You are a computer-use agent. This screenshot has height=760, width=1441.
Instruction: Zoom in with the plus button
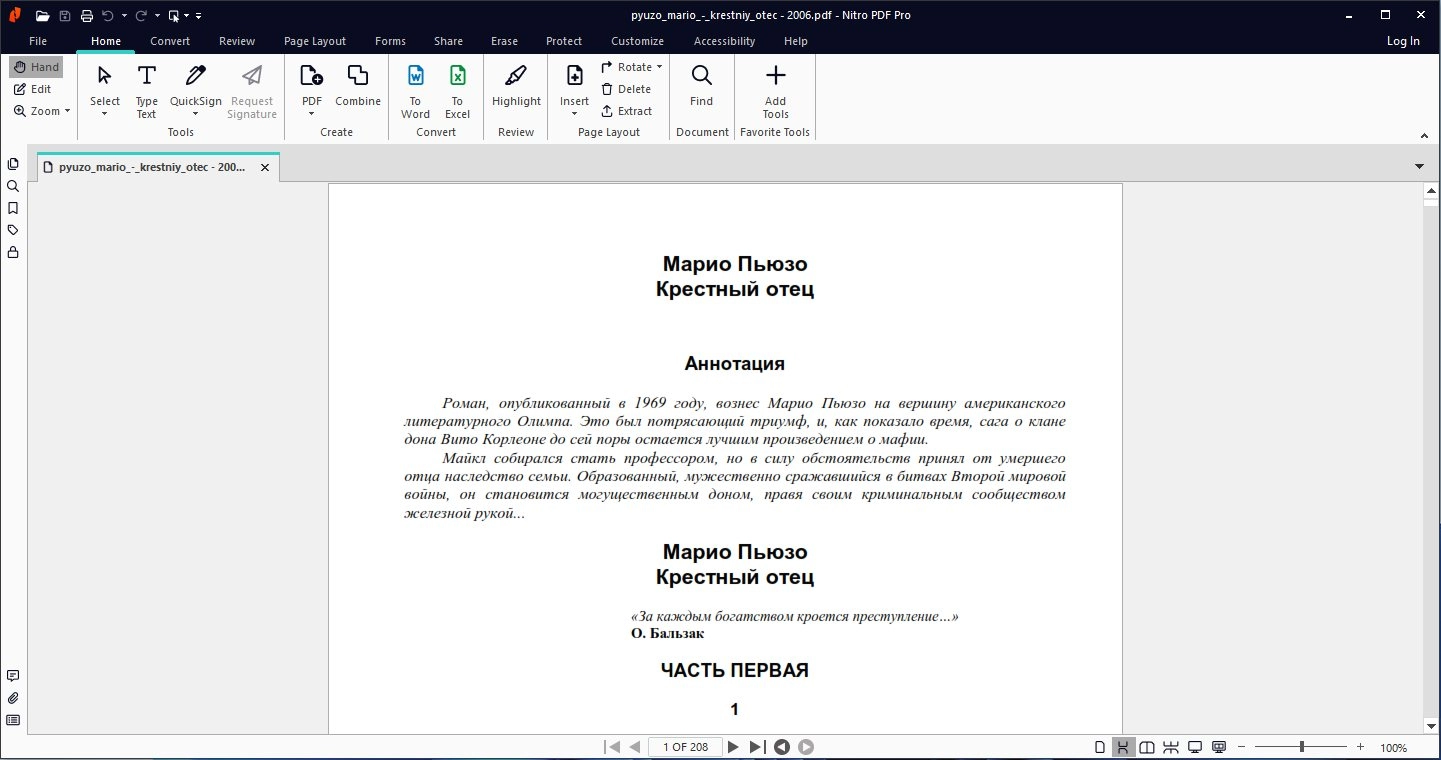[x=1360, y=747]
